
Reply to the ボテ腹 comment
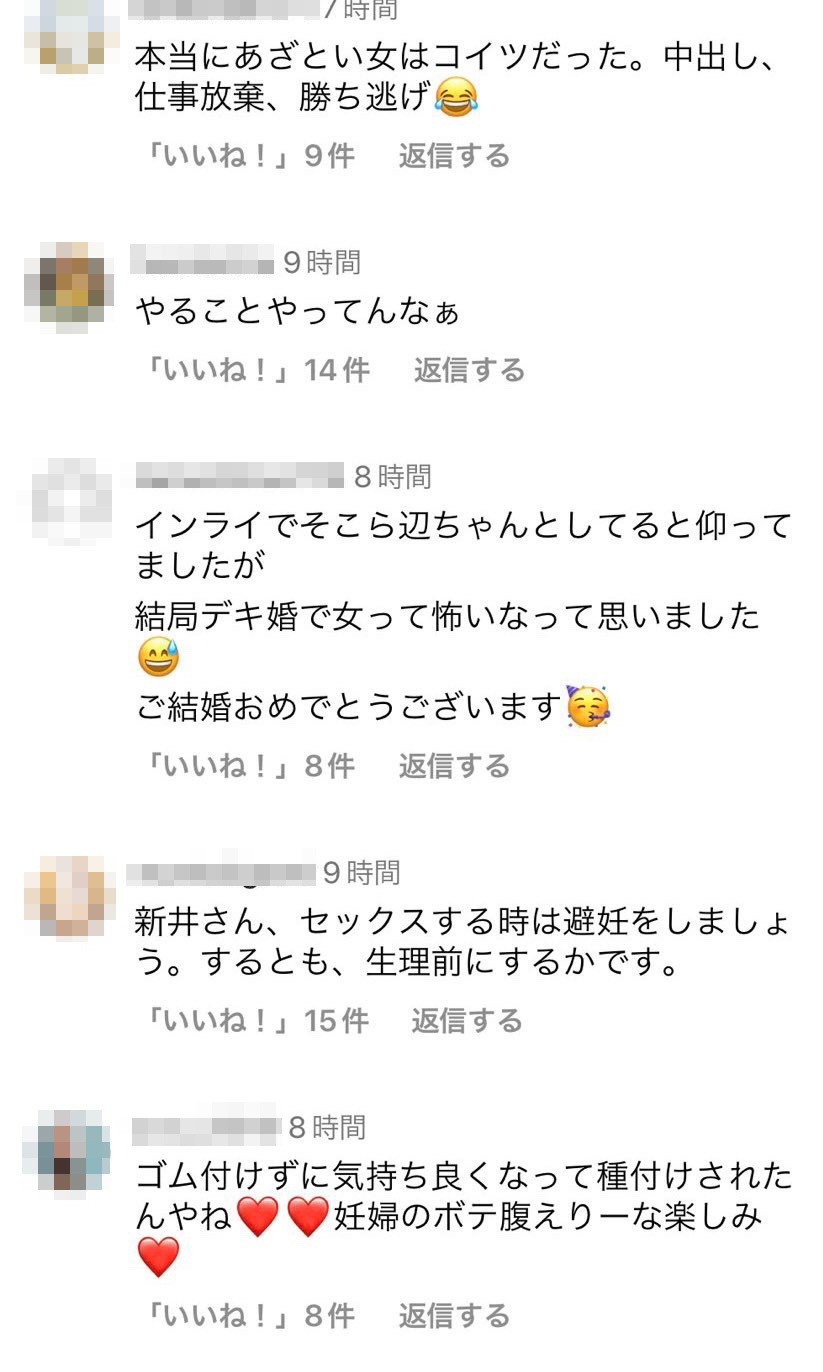pos(454,1315)
